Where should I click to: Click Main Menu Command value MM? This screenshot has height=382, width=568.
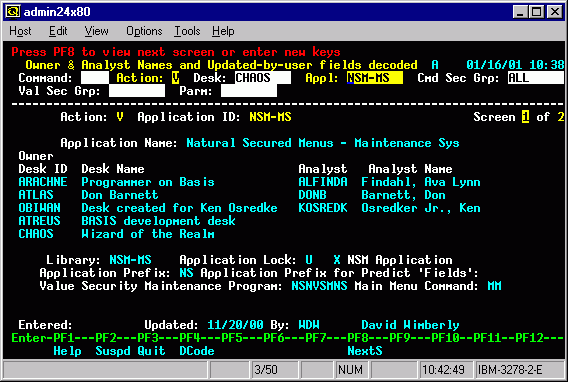[x=494, y=286]
